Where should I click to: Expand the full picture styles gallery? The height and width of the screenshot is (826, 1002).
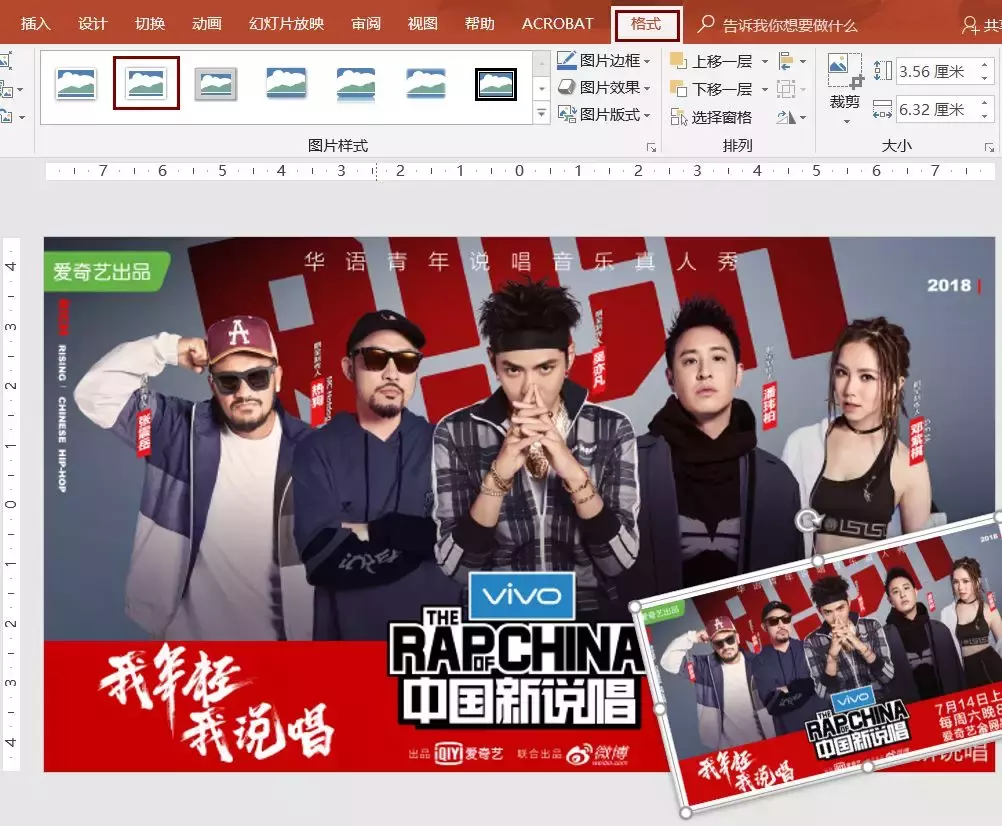pos(542,113)
